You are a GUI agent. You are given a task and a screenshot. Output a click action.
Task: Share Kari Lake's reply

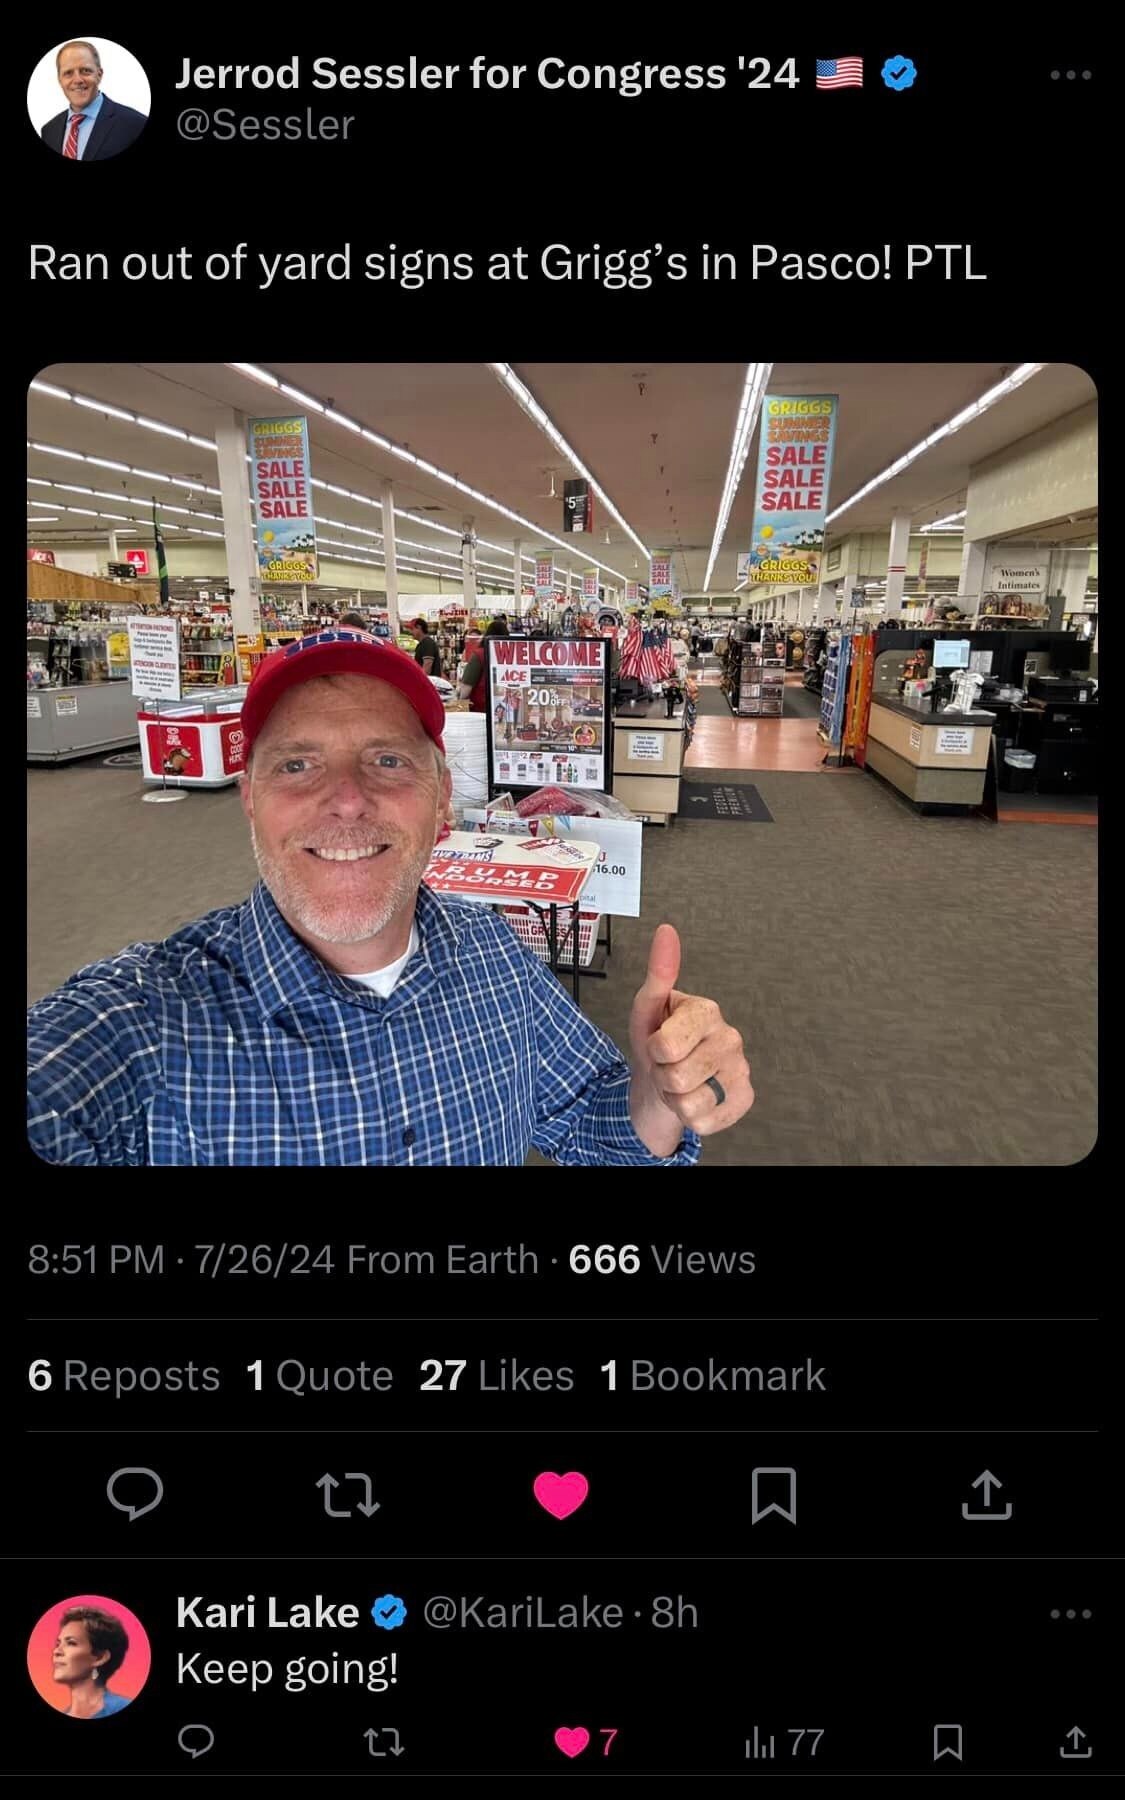(1075, 1742)
